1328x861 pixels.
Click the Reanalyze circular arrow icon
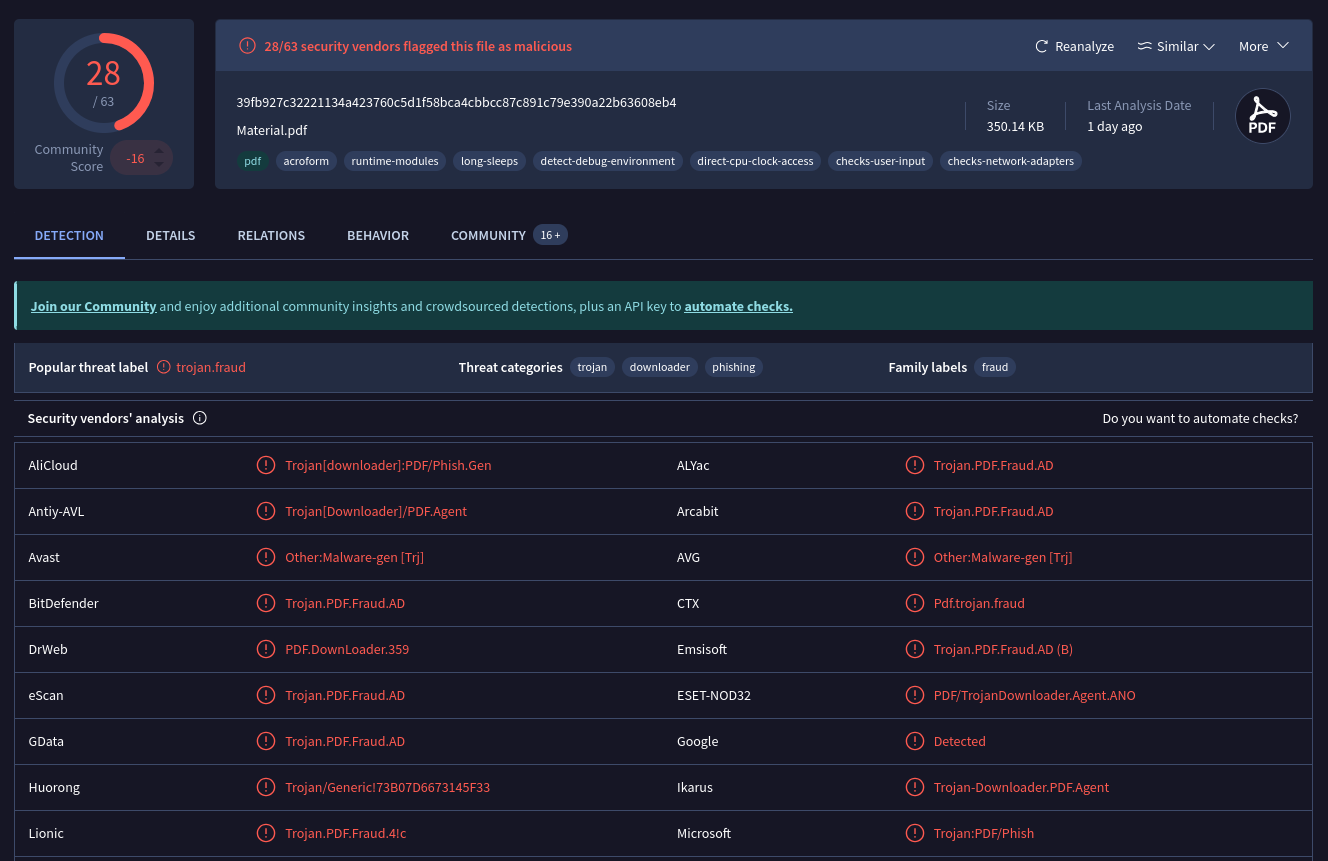1041,46
